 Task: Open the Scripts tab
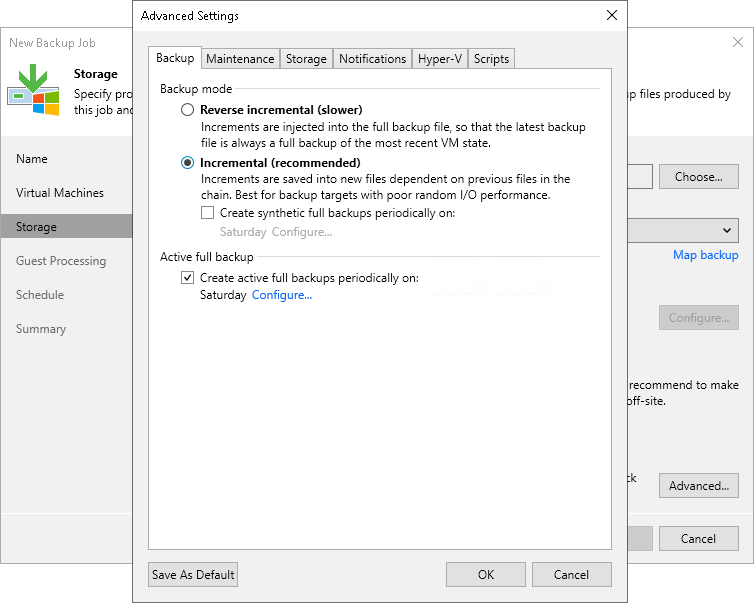(491, 59)
